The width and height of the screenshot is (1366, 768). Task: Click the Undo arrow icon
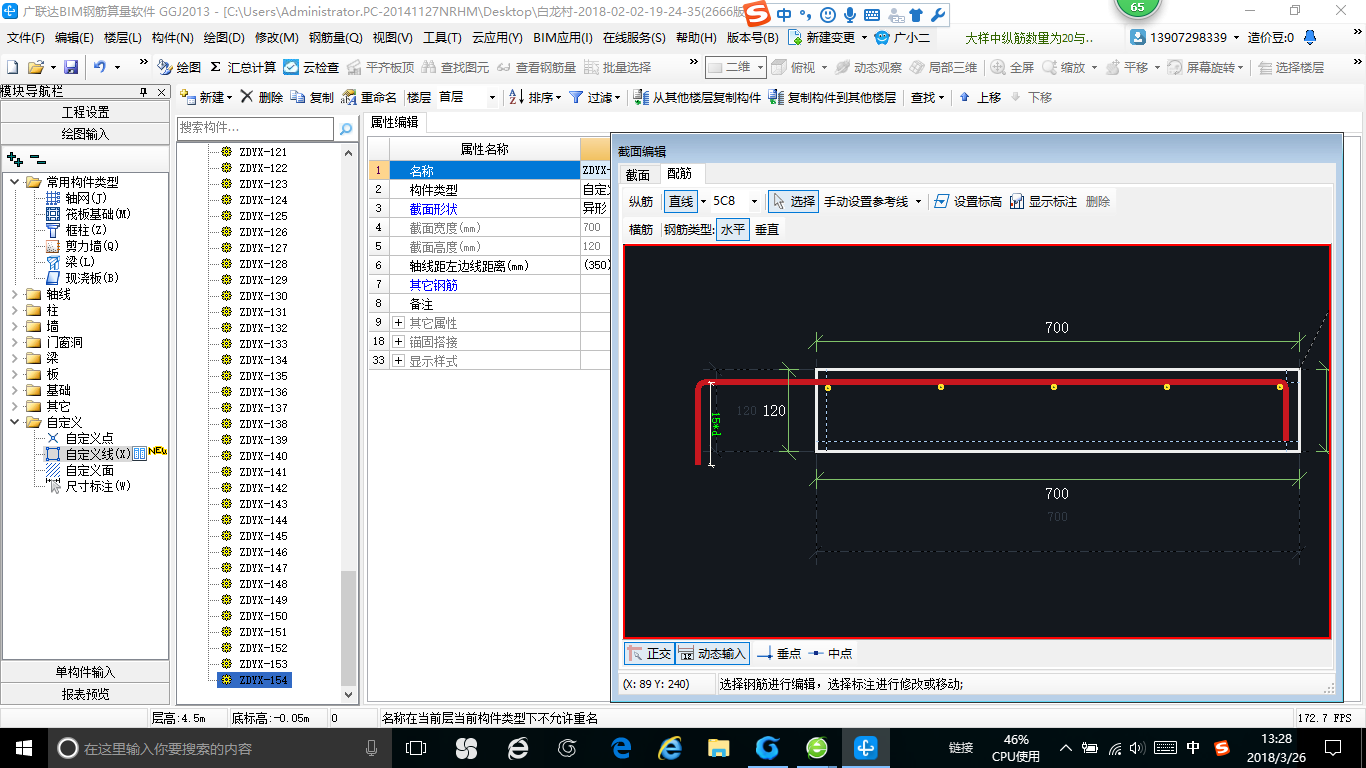(100, 67)
